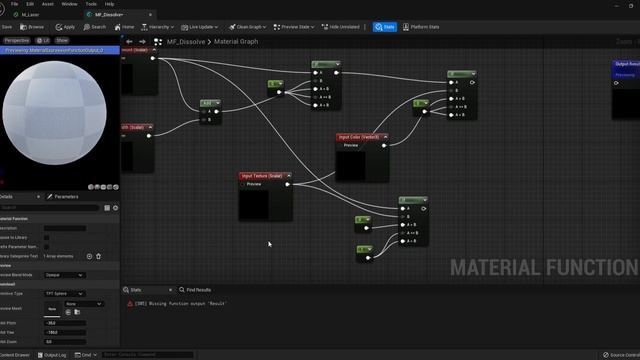Remove all Library Categories array elements
The height and width of the screenshot is (360, 640).
pyautogui.click(x=98, y=256)
